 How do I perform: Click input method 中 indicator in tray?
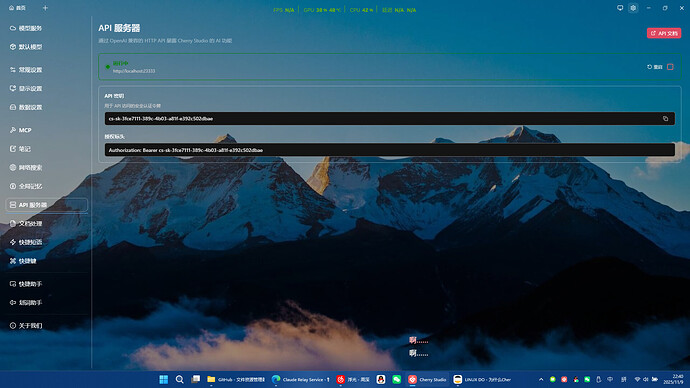pos(610,379)
